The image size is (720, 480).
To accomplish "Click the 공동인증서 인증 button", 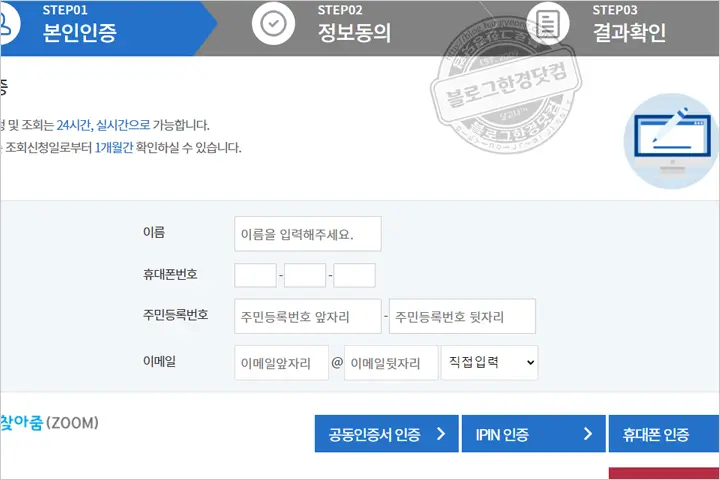I will pos(387,434).
